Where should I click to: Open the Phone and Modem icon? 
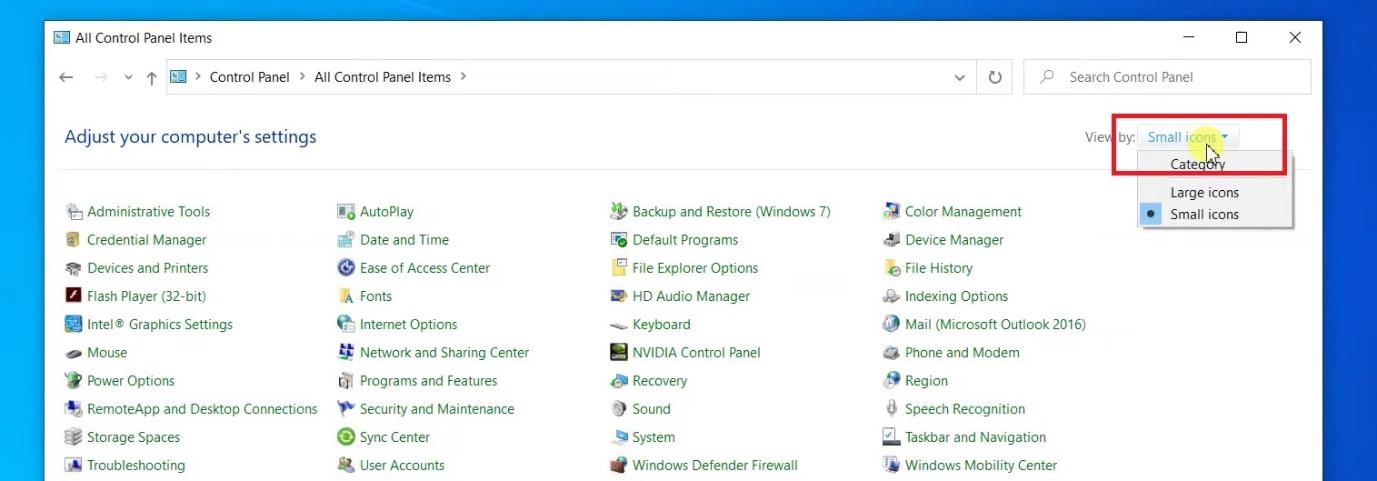point(891,353)
